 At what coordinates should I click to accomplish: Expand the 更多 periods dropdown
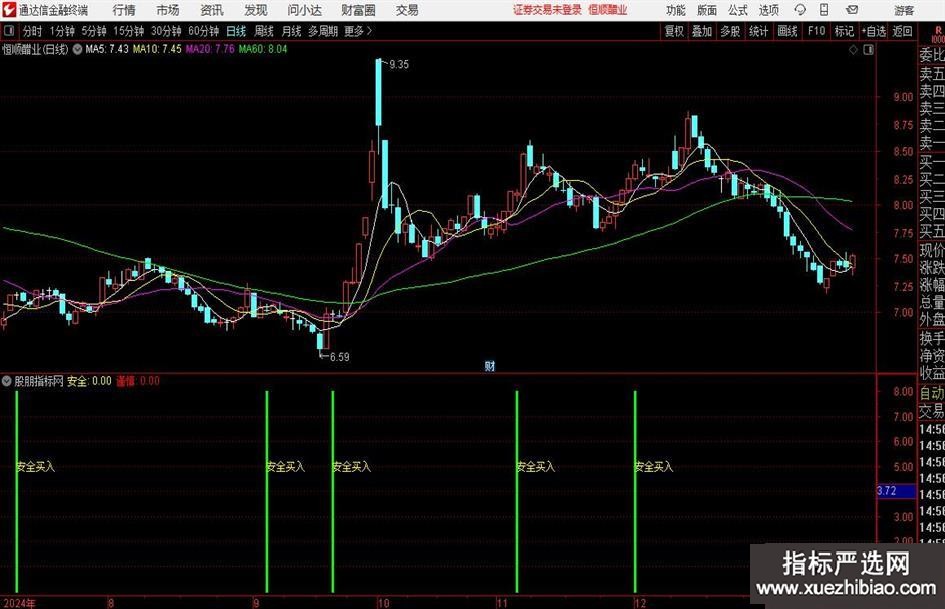coord(357,31)
